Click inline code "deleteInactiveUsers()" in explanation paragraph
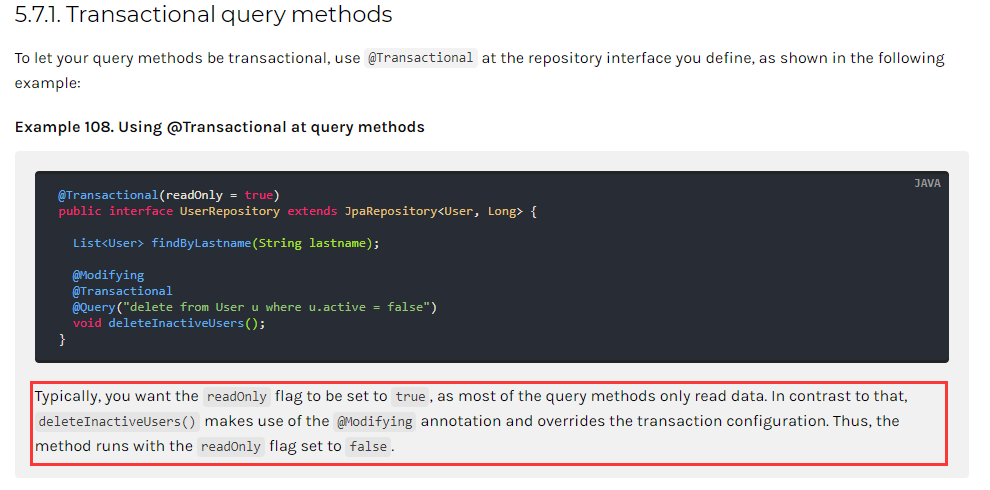The height and width of the screenshot is (490, 990). [118, 422]
